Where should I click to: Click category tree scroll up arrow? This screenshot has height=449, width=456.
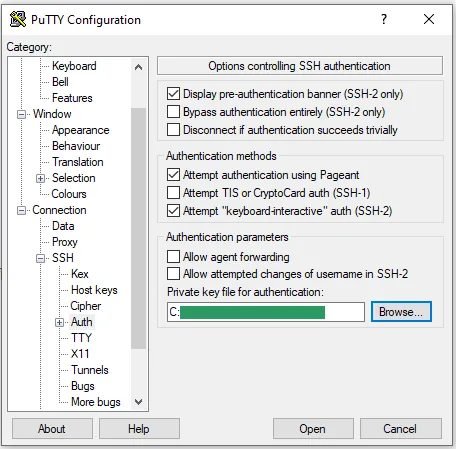point(138,67)
